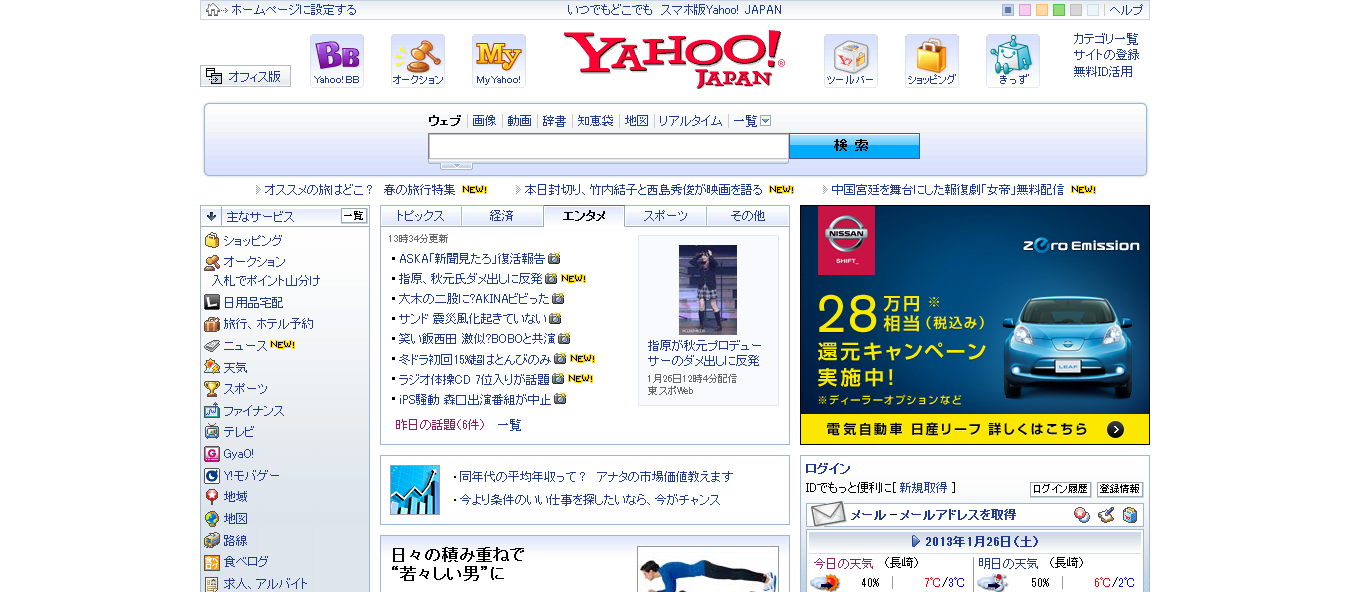Select the 画像 search category
Image resolution: width=1349 pixels, height=592 pixels.
pyautogui.click(x=484, y=121)
